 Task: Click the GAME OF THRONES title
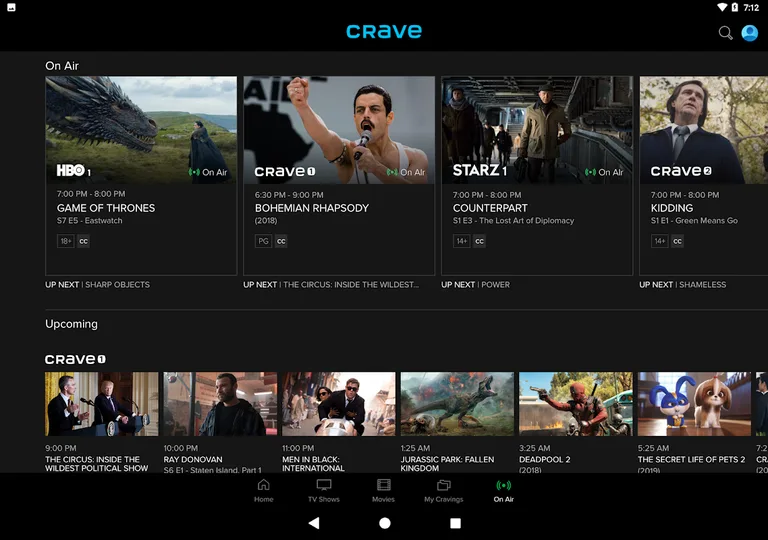pyautogui.click(x=106, y=208)
